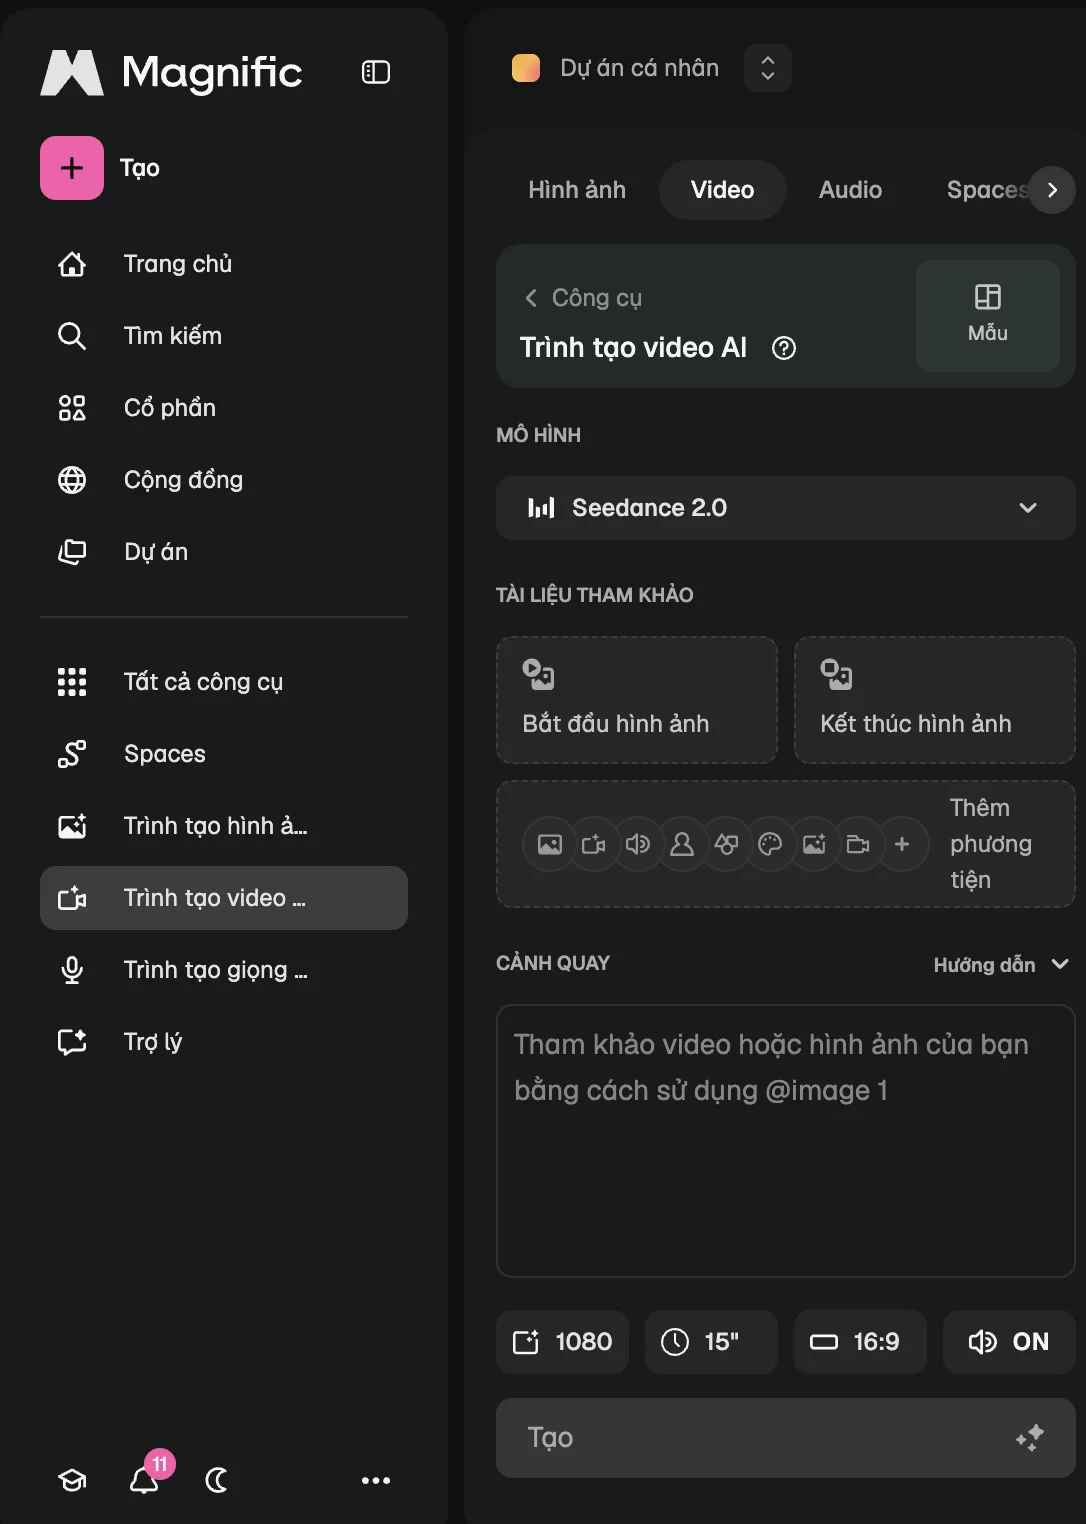Click help icon beside Trình tạo video AI
The width and height of the screenshot is (1086, 1524).
click(784, 348)
